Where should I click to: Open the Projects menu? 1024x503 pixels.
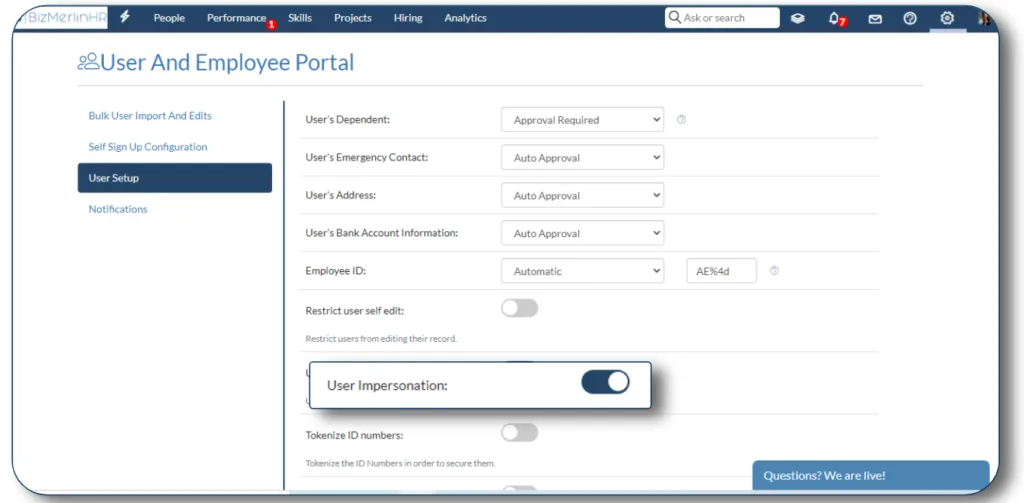tap(353, 18)
